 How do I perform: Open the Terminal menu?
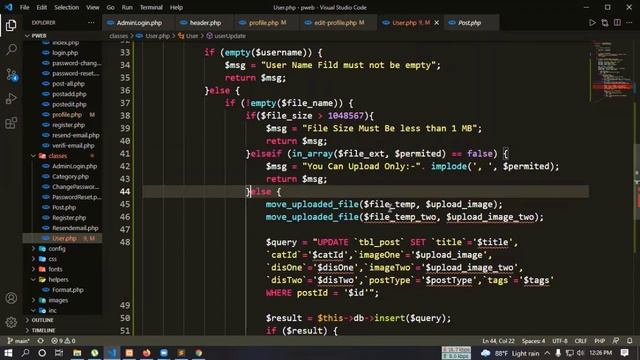tap(151, 7)
